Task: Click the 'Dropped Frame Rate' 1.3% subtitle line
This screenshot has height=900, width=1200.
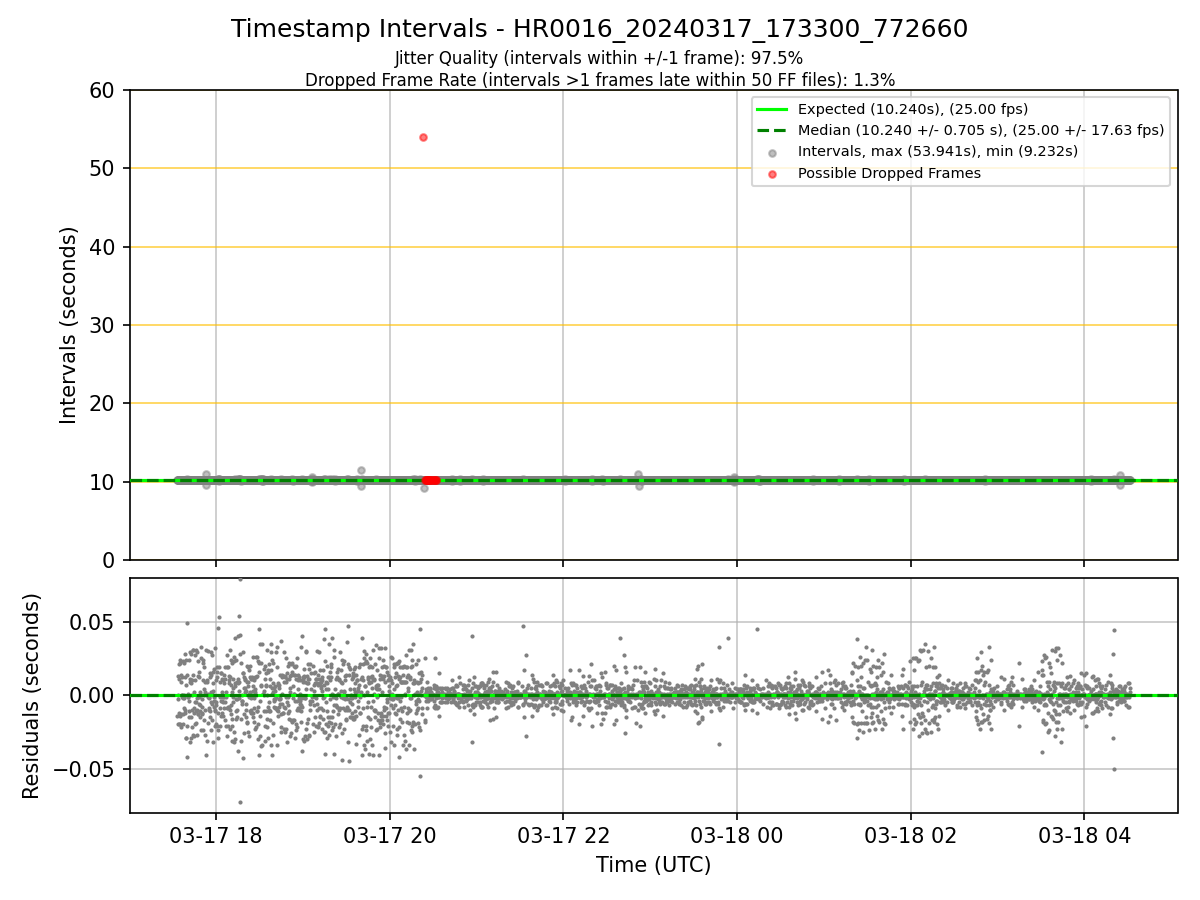Action: tap(599, 80)
